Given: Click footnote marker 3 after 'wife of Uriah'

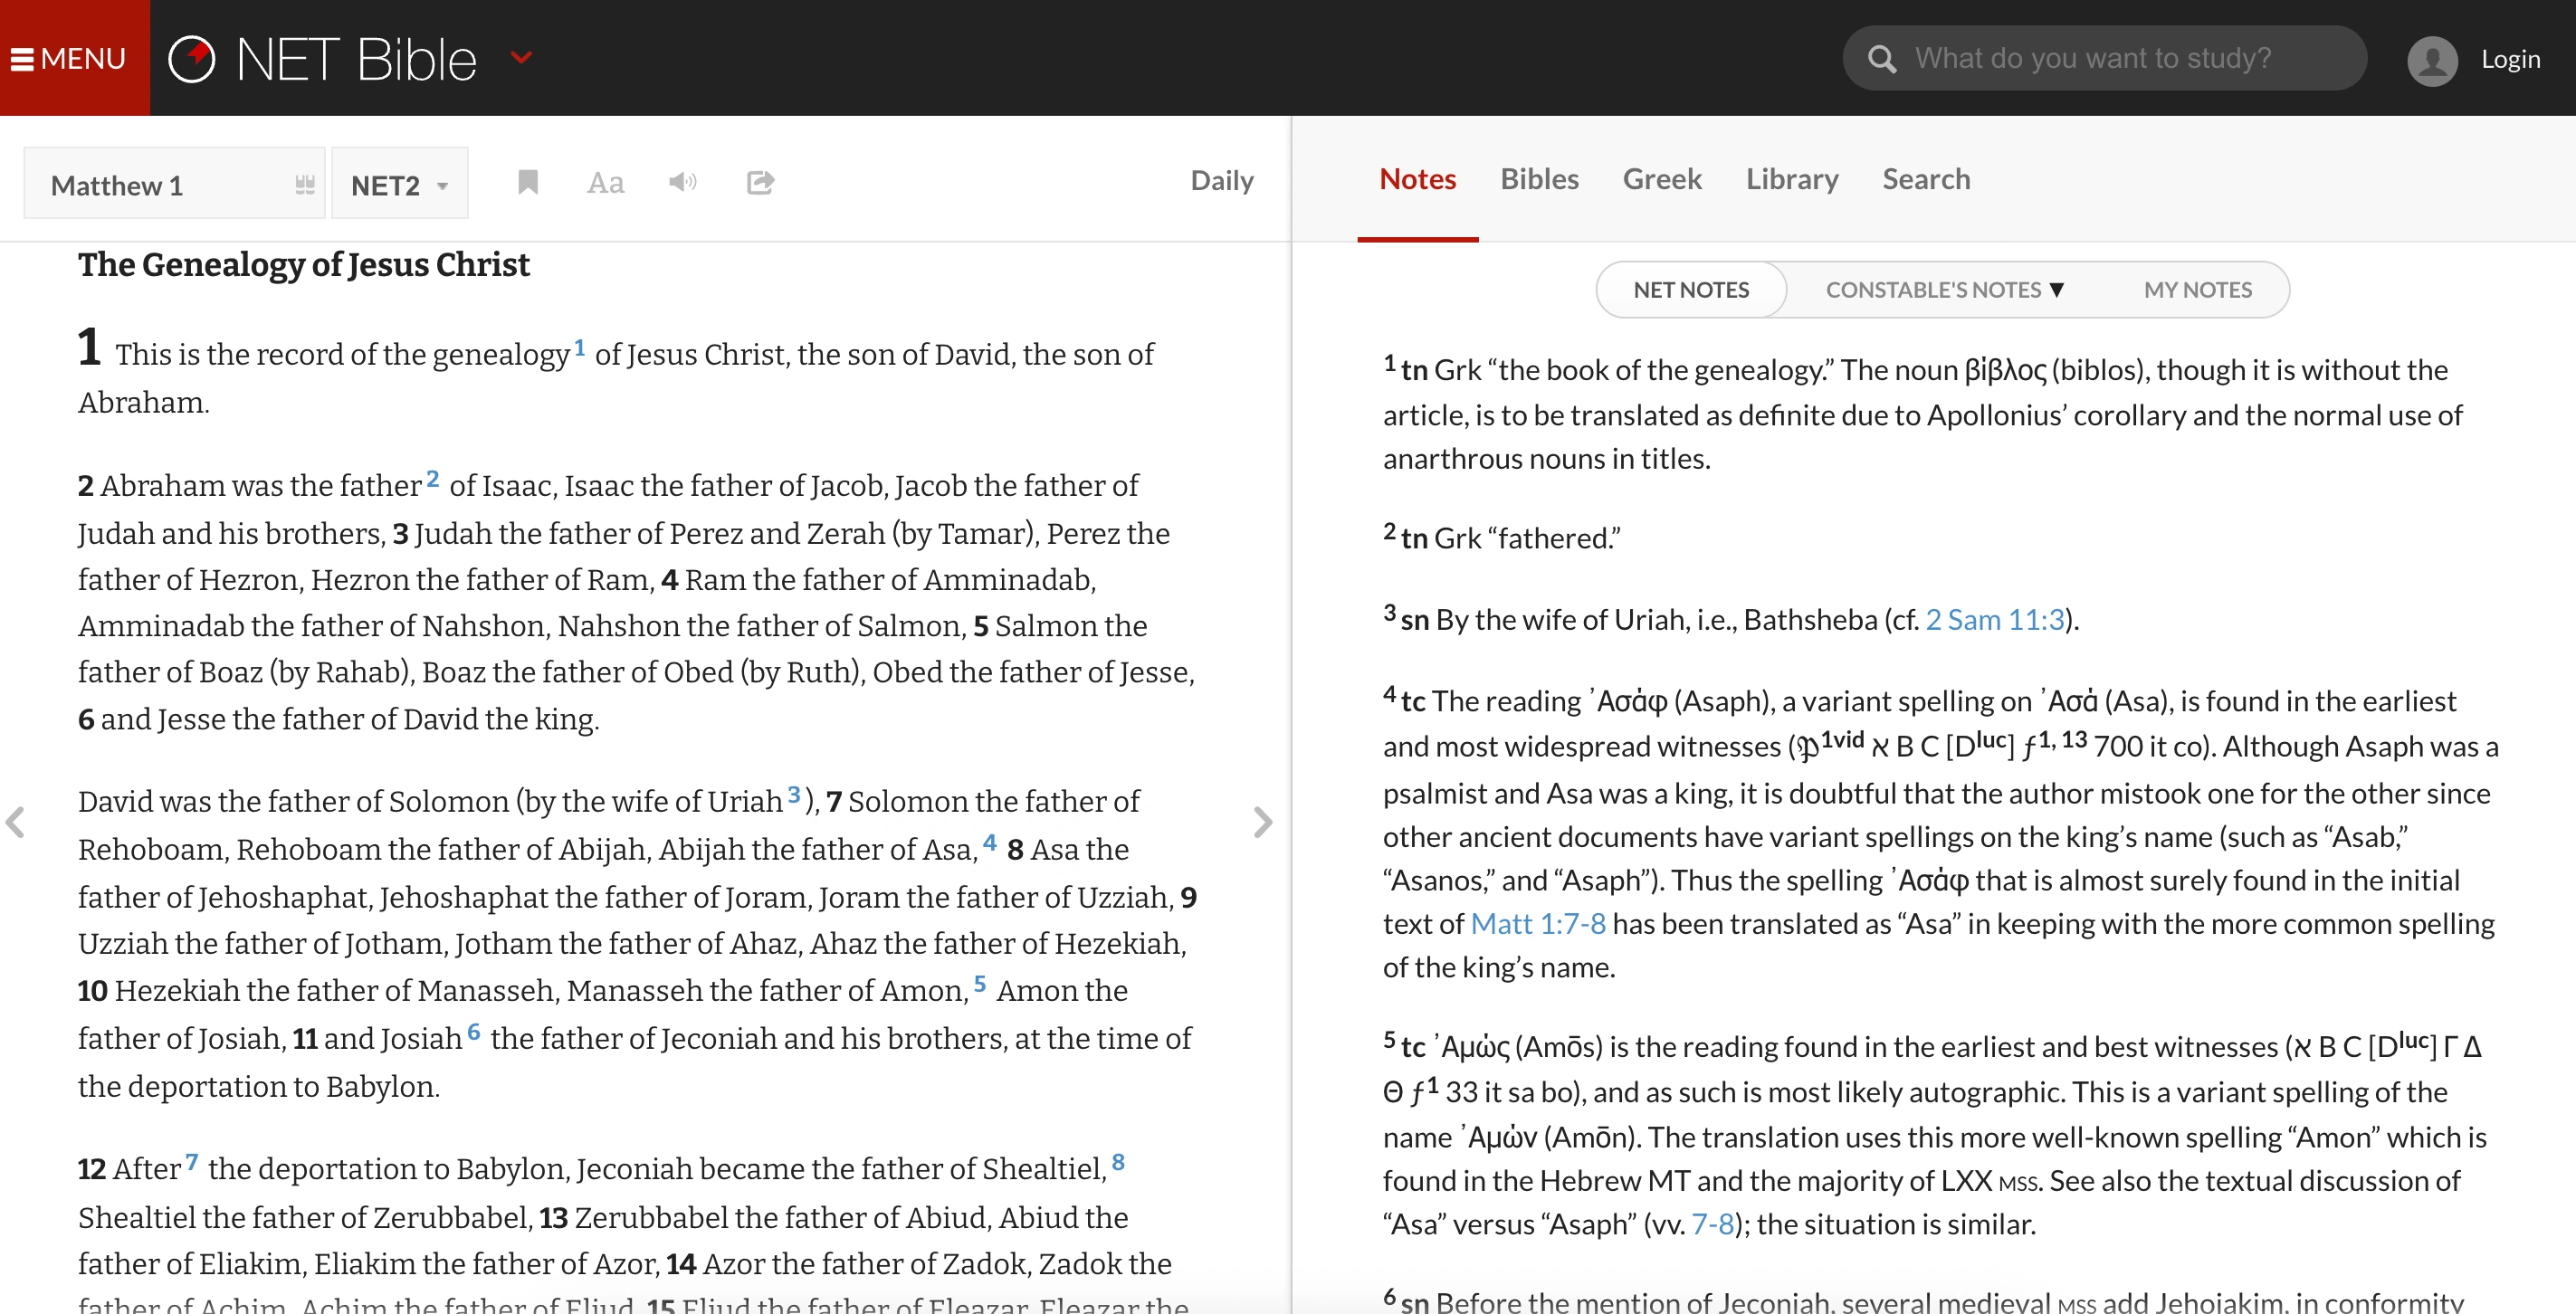Looking at the screenshot, I should point(794,794).
